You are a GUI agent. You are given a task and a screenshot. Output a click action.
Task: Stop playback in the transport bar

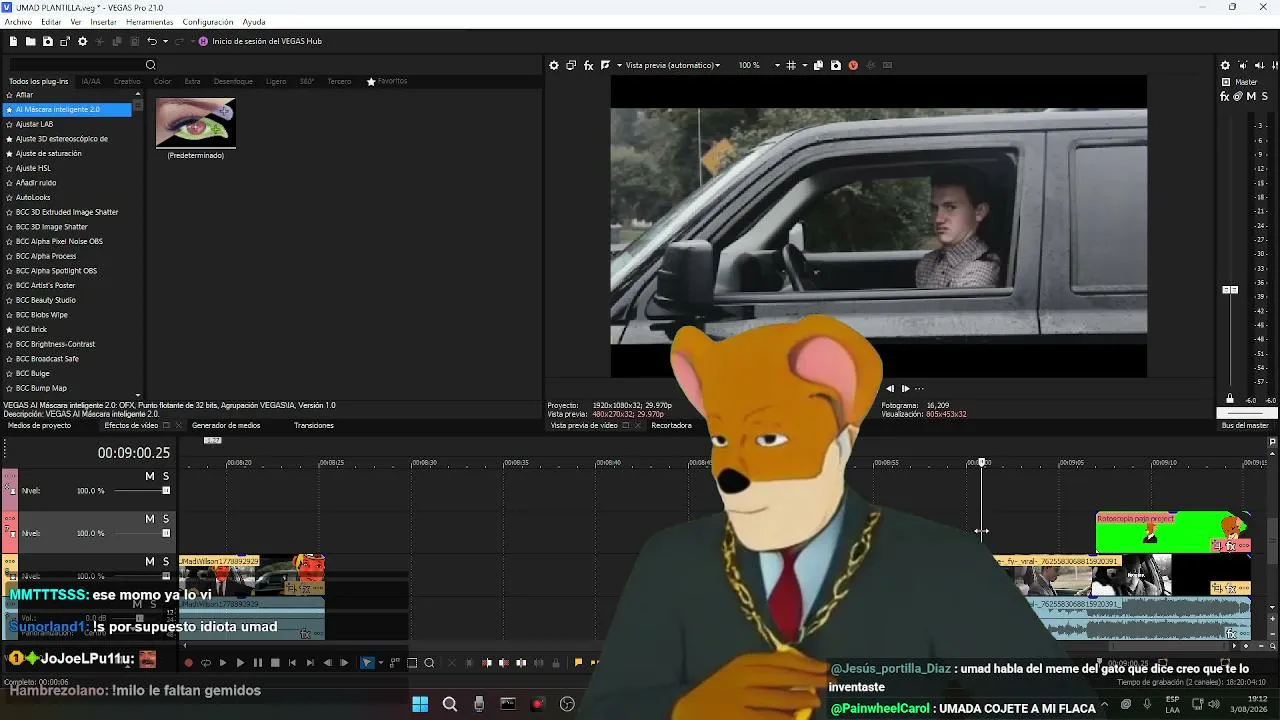pos(275,663)
